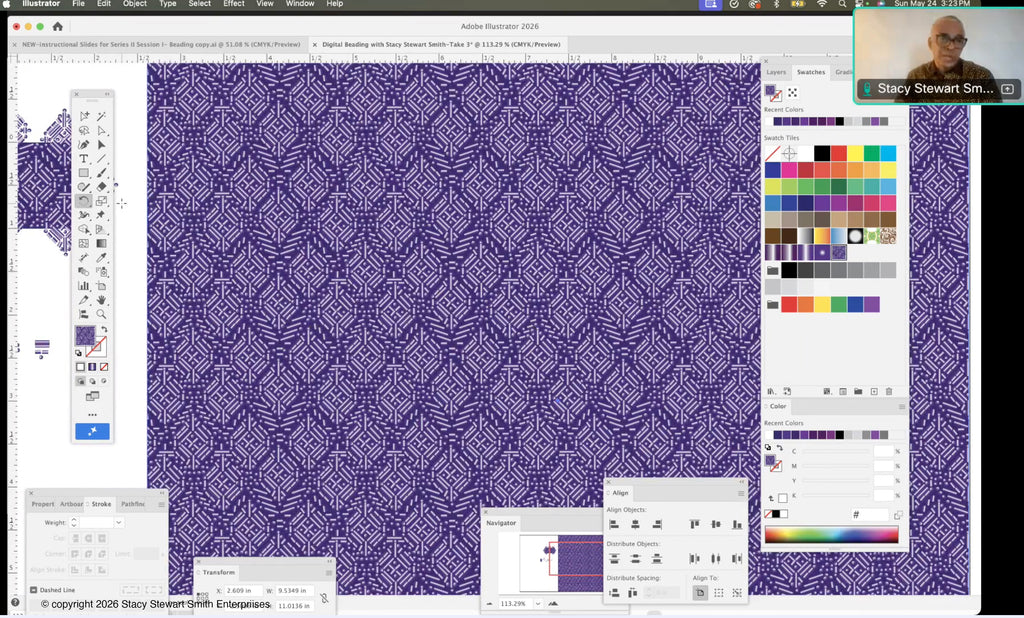Image resolution: width=1024 pixels, height=618 pixels.
Task: Open the Object menu
Action: pyautogui.click(x=135, y=4)
